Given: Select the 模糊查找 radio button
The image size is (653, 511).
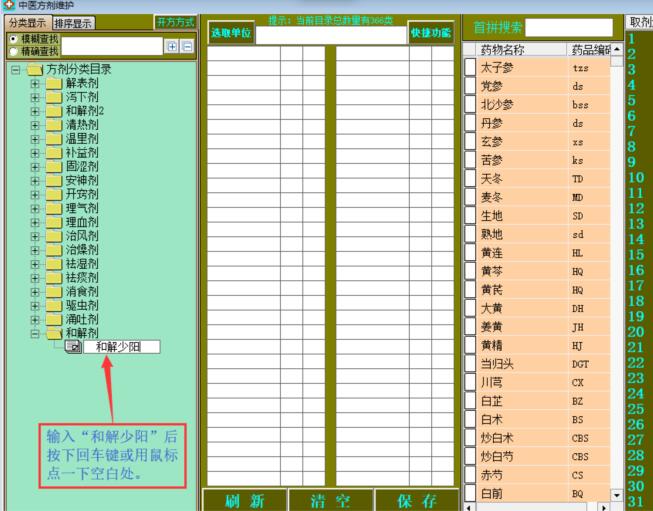Looking at the screenshot, I should coord(12,38).
